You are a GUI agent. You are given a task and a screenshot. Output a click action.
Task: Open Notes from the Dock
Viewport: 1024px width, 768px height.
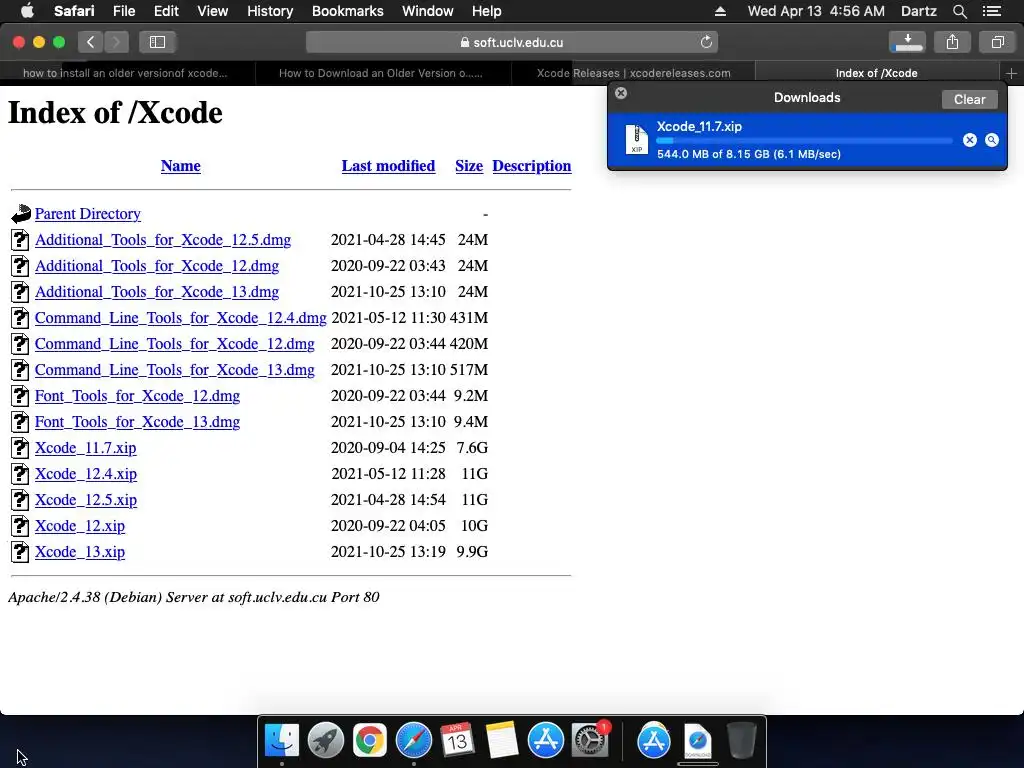(x=502, y=741)
